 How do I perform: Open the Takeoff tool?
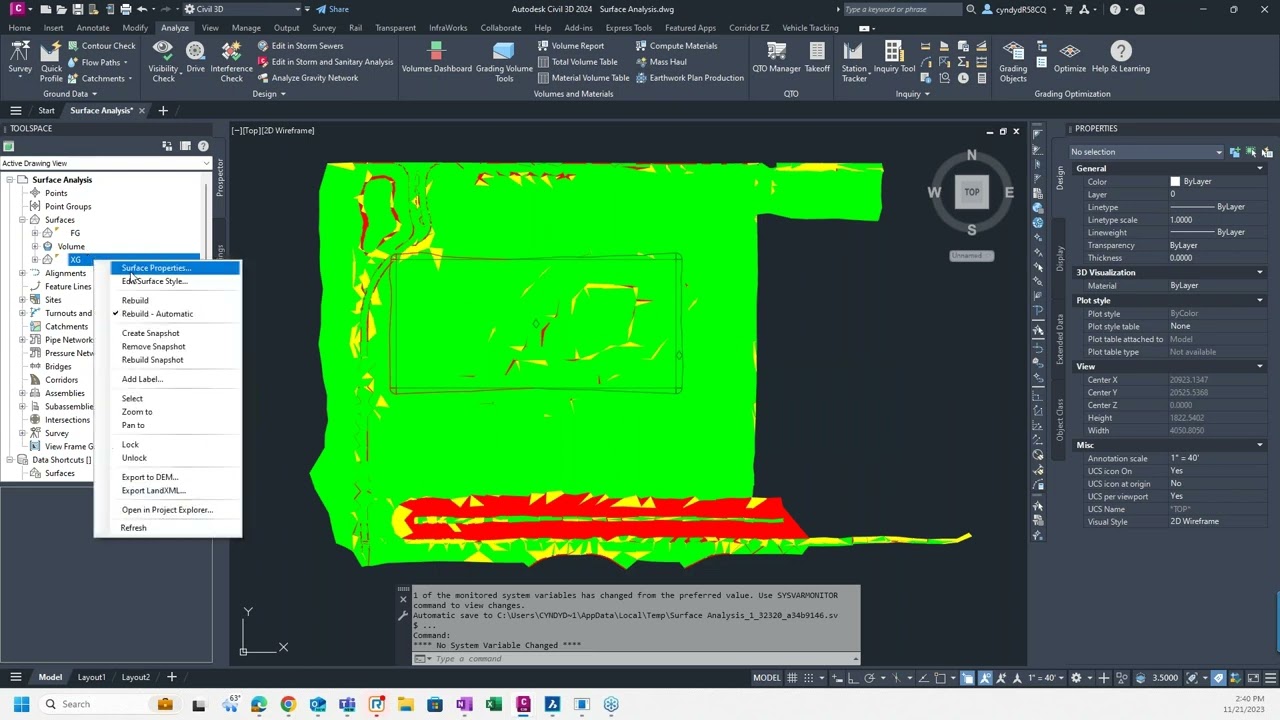click(x=817, y=58)
